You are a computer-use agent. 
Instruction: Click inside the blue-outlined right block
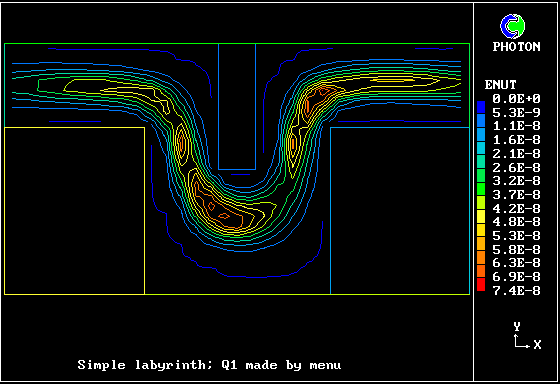(x=400, y=211)
